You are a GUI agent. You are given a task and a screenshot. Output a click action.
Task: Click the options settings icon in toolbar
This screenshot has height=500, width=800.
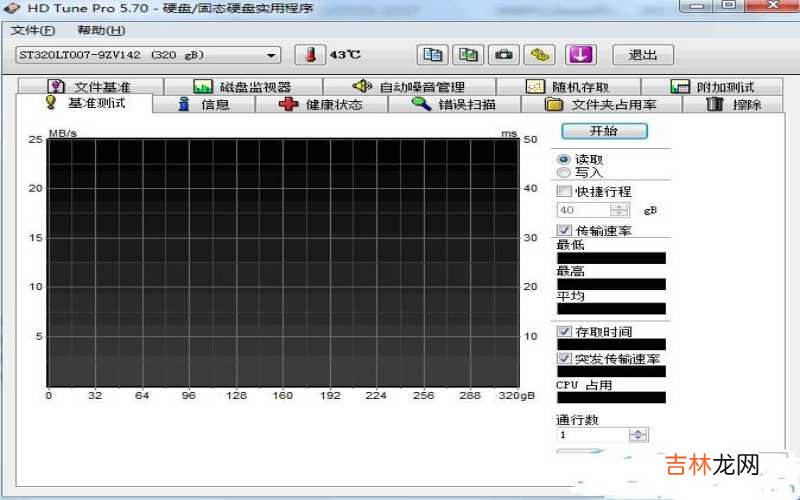pyautogui.click(x=541, y=55)
